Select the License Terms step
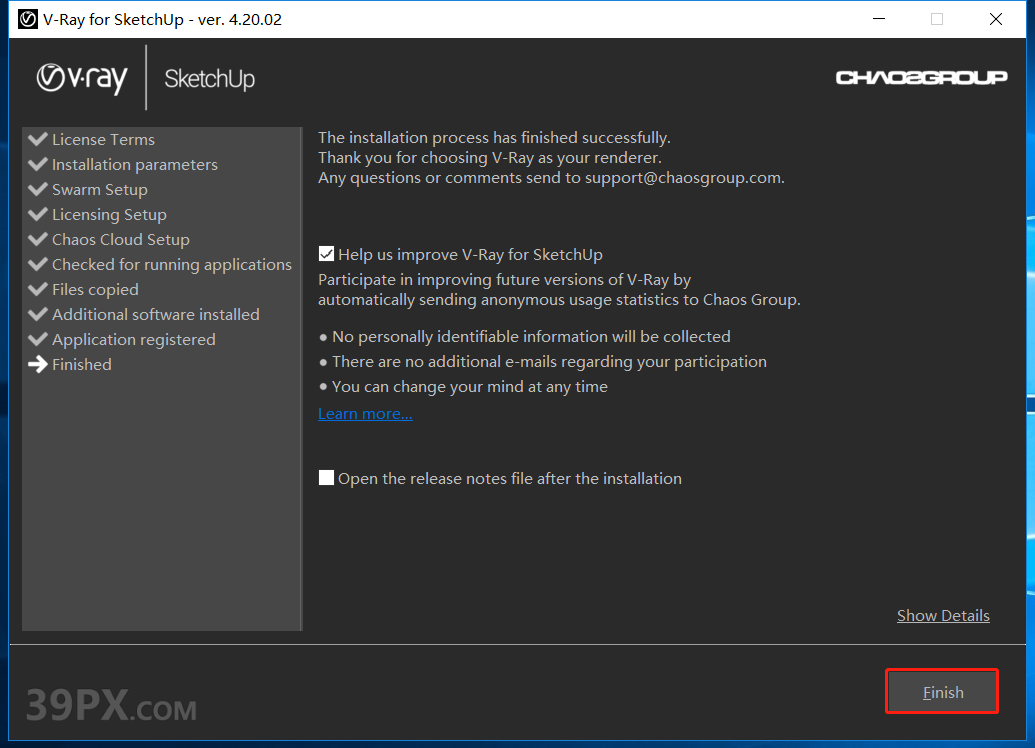1035x748 pixels. point(103,139)
